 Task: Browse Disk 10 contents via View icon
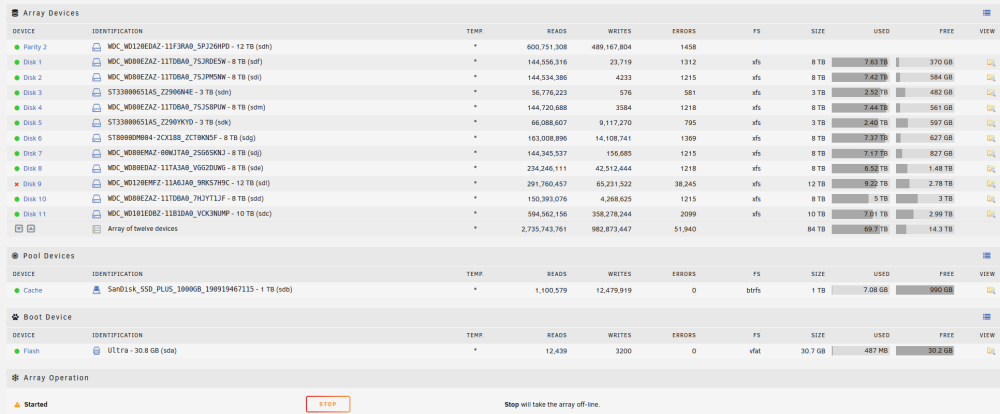[990, 199]
